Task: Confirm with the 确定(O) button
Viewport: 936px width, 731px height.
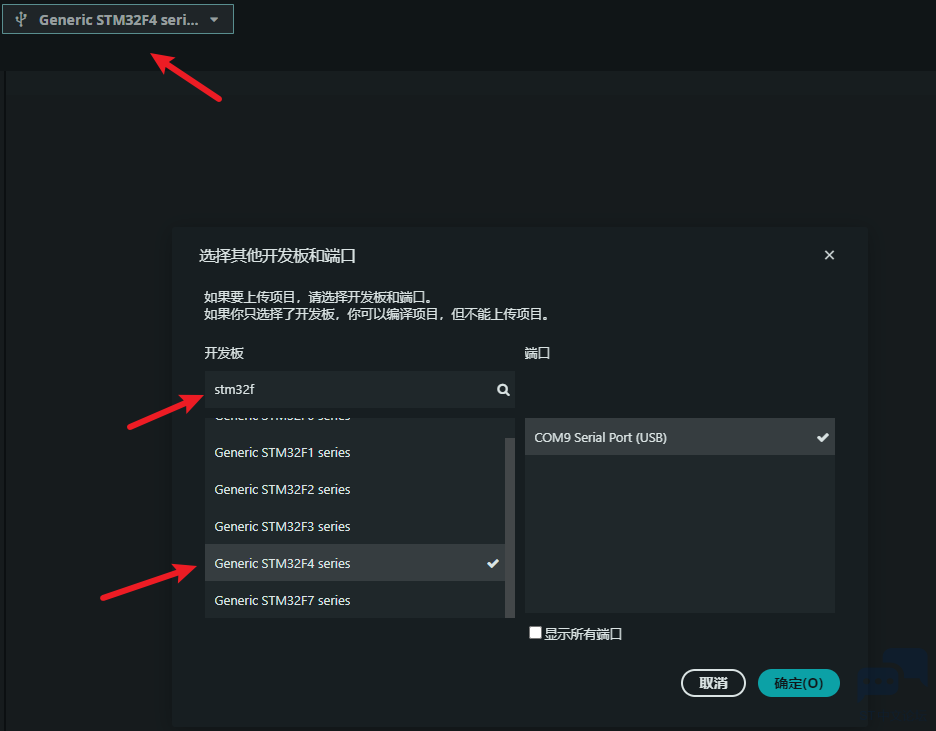Action: coord(798,683)
